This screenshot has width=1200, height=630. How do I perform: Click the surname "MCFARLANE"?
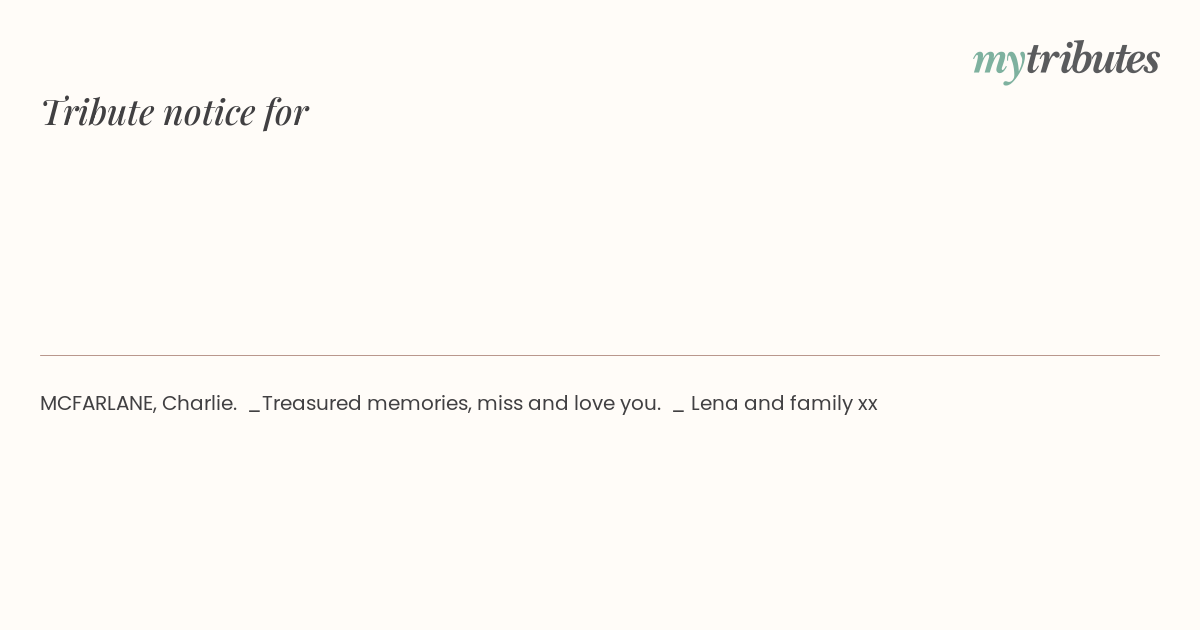click(98, 404)
